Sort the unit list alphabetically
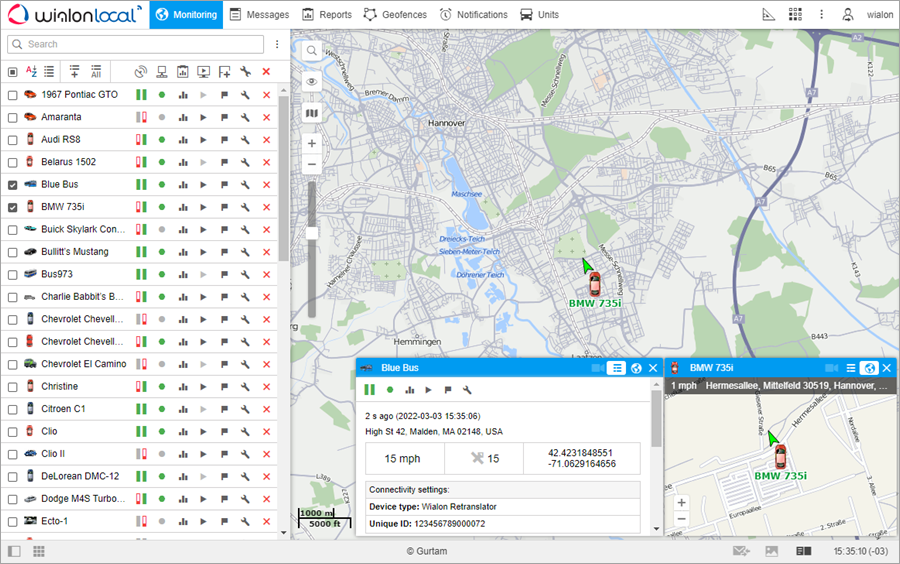The width and height of the screenshot is (900, 564). 31,72
